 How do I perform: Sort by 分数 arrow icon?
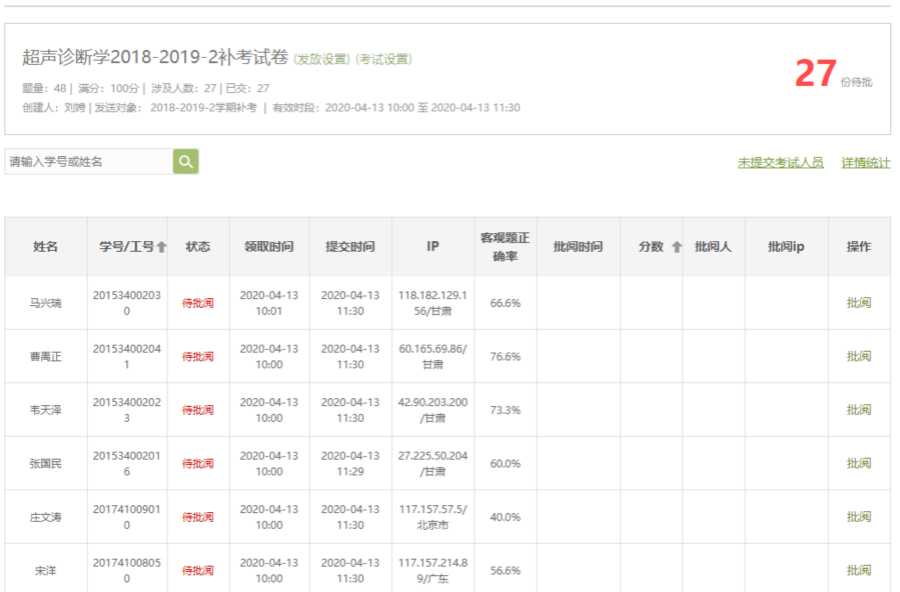676,247
